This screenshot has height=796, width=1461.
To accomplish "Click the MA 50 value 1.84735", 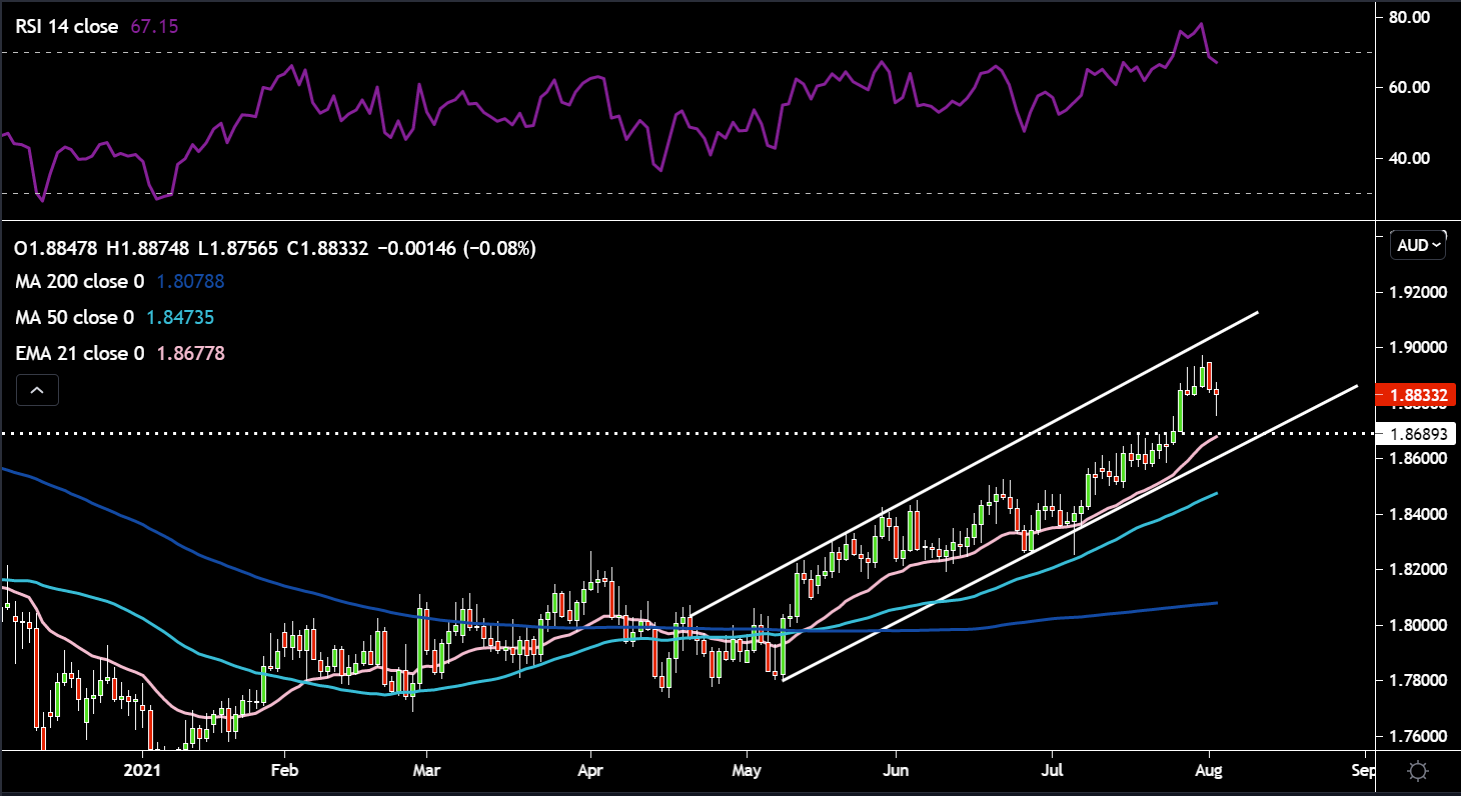I will point(180,318).
